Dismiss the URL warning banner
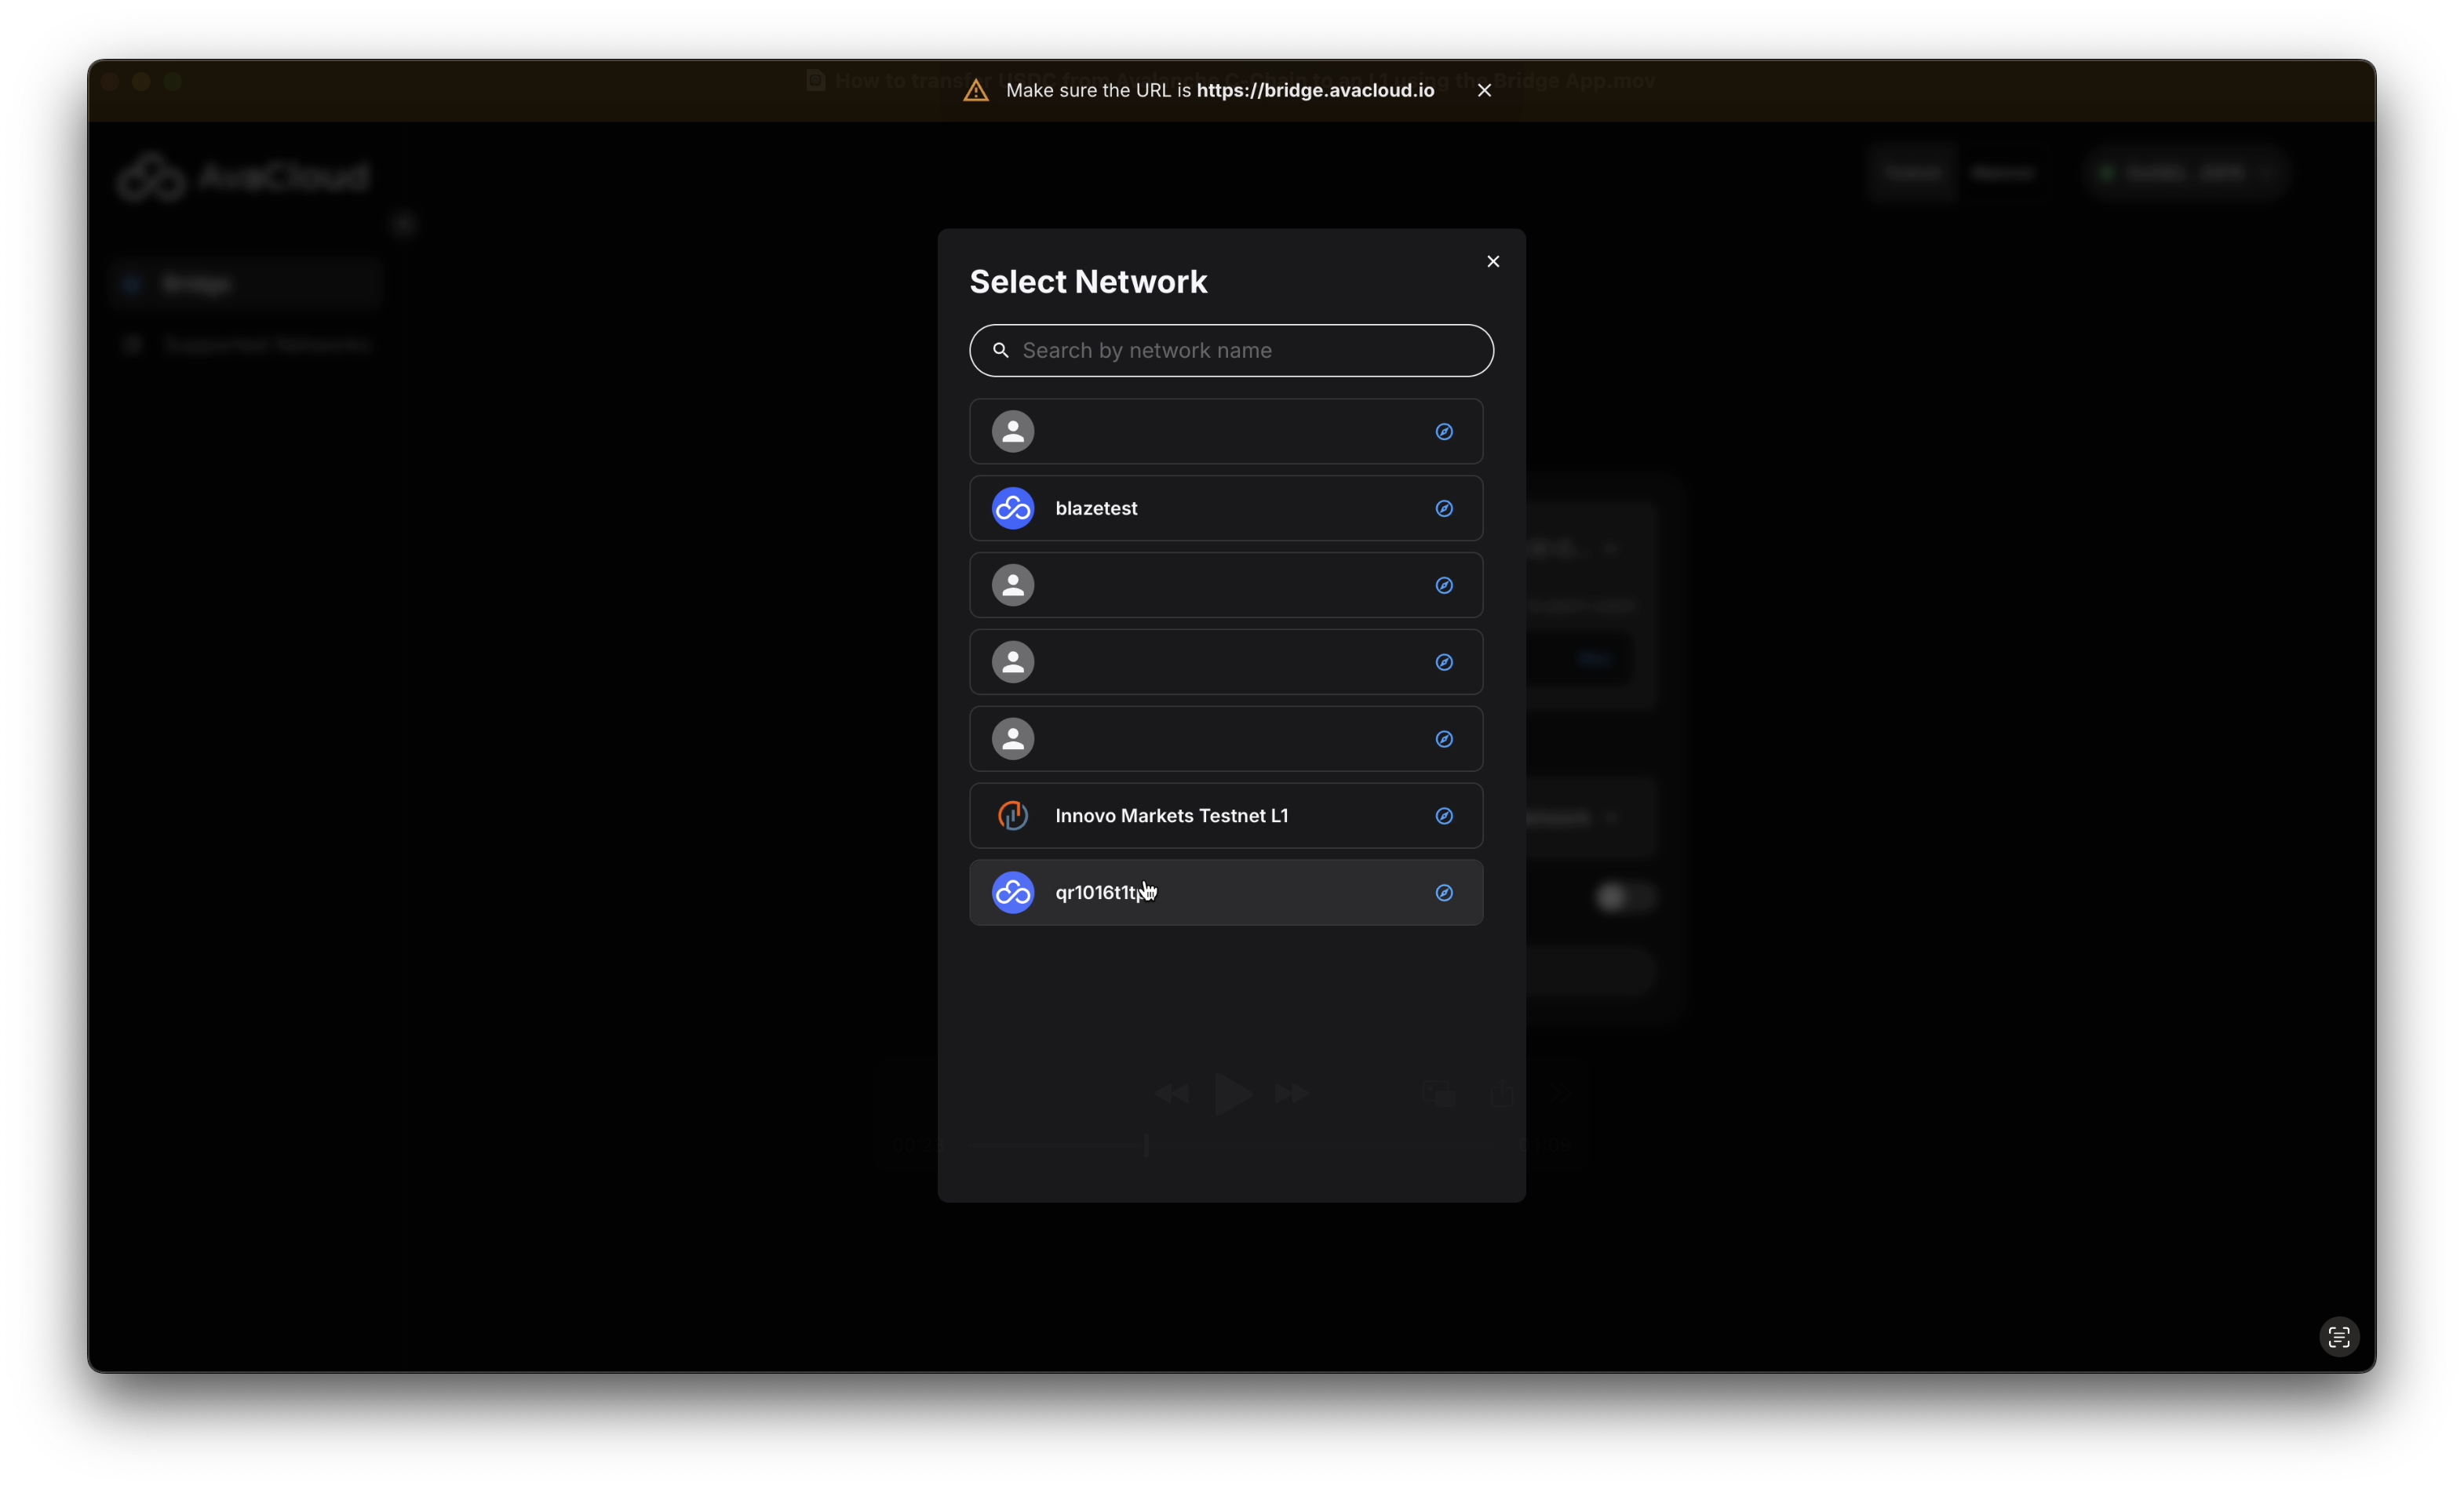This screenshot has width=2464, height=1489. point(1484,90)
